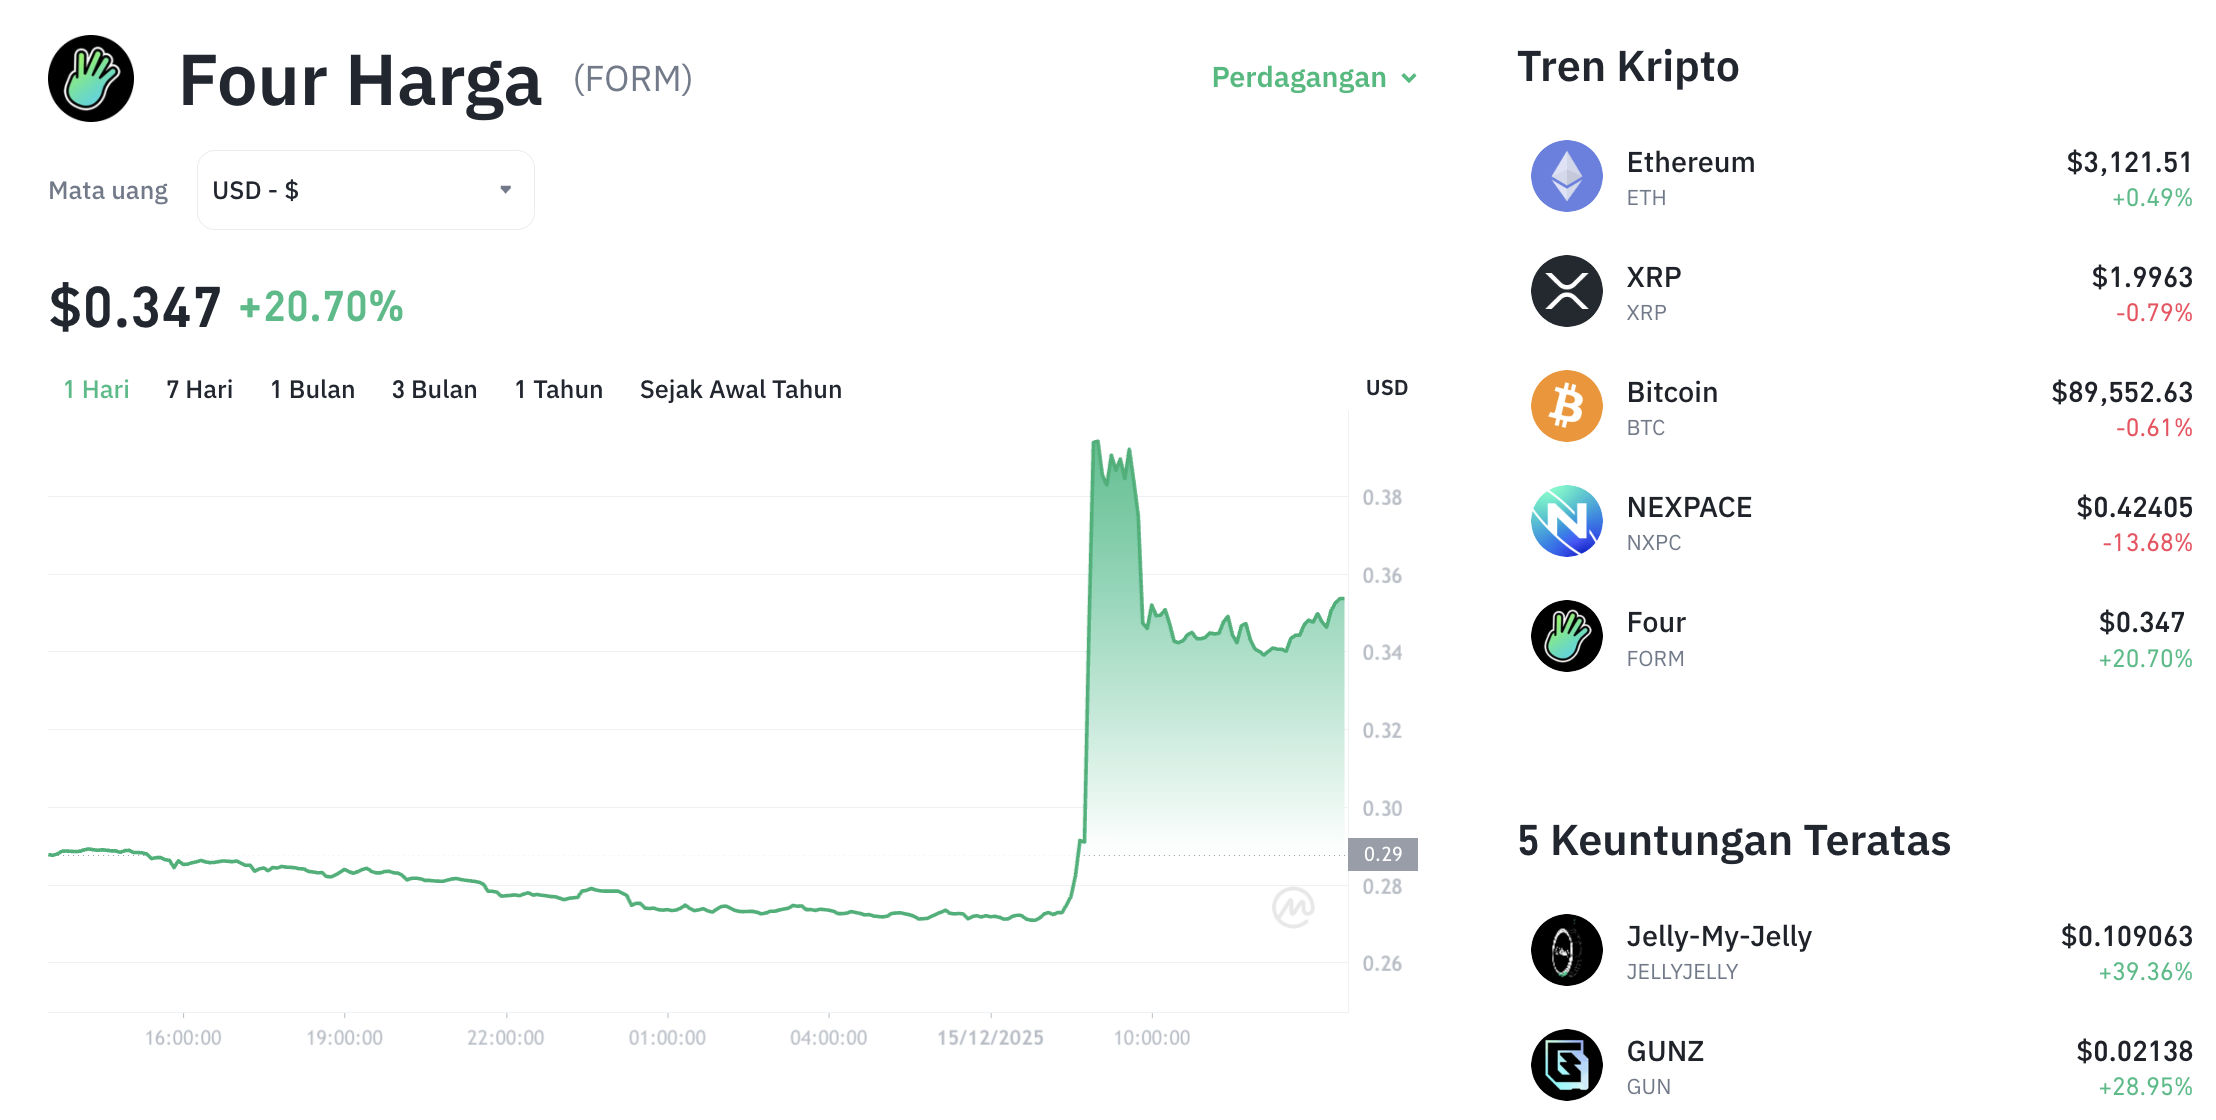Image resolution: width=2216 pixels, height=1120 pixels.
Task: Select the Ethereum icon in Tren Kripto
Action: 1566,176
